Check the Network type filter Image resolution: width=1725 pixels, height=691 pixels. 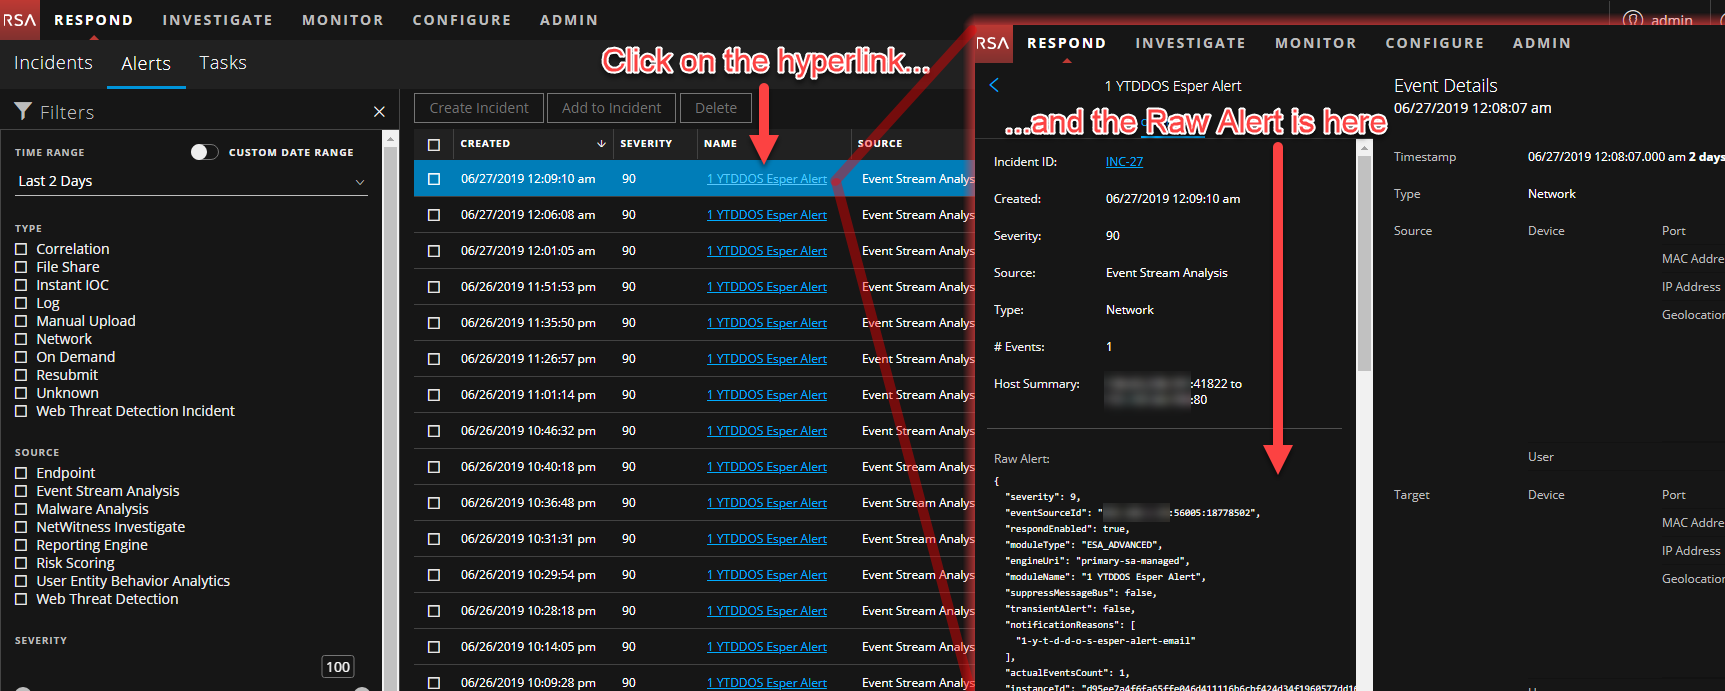point(21,339)
